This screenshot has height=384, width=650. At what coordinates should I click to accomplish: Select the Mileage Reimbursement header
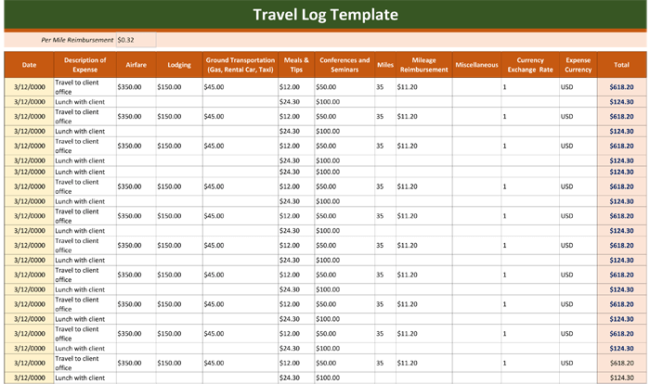click(424, 65)
